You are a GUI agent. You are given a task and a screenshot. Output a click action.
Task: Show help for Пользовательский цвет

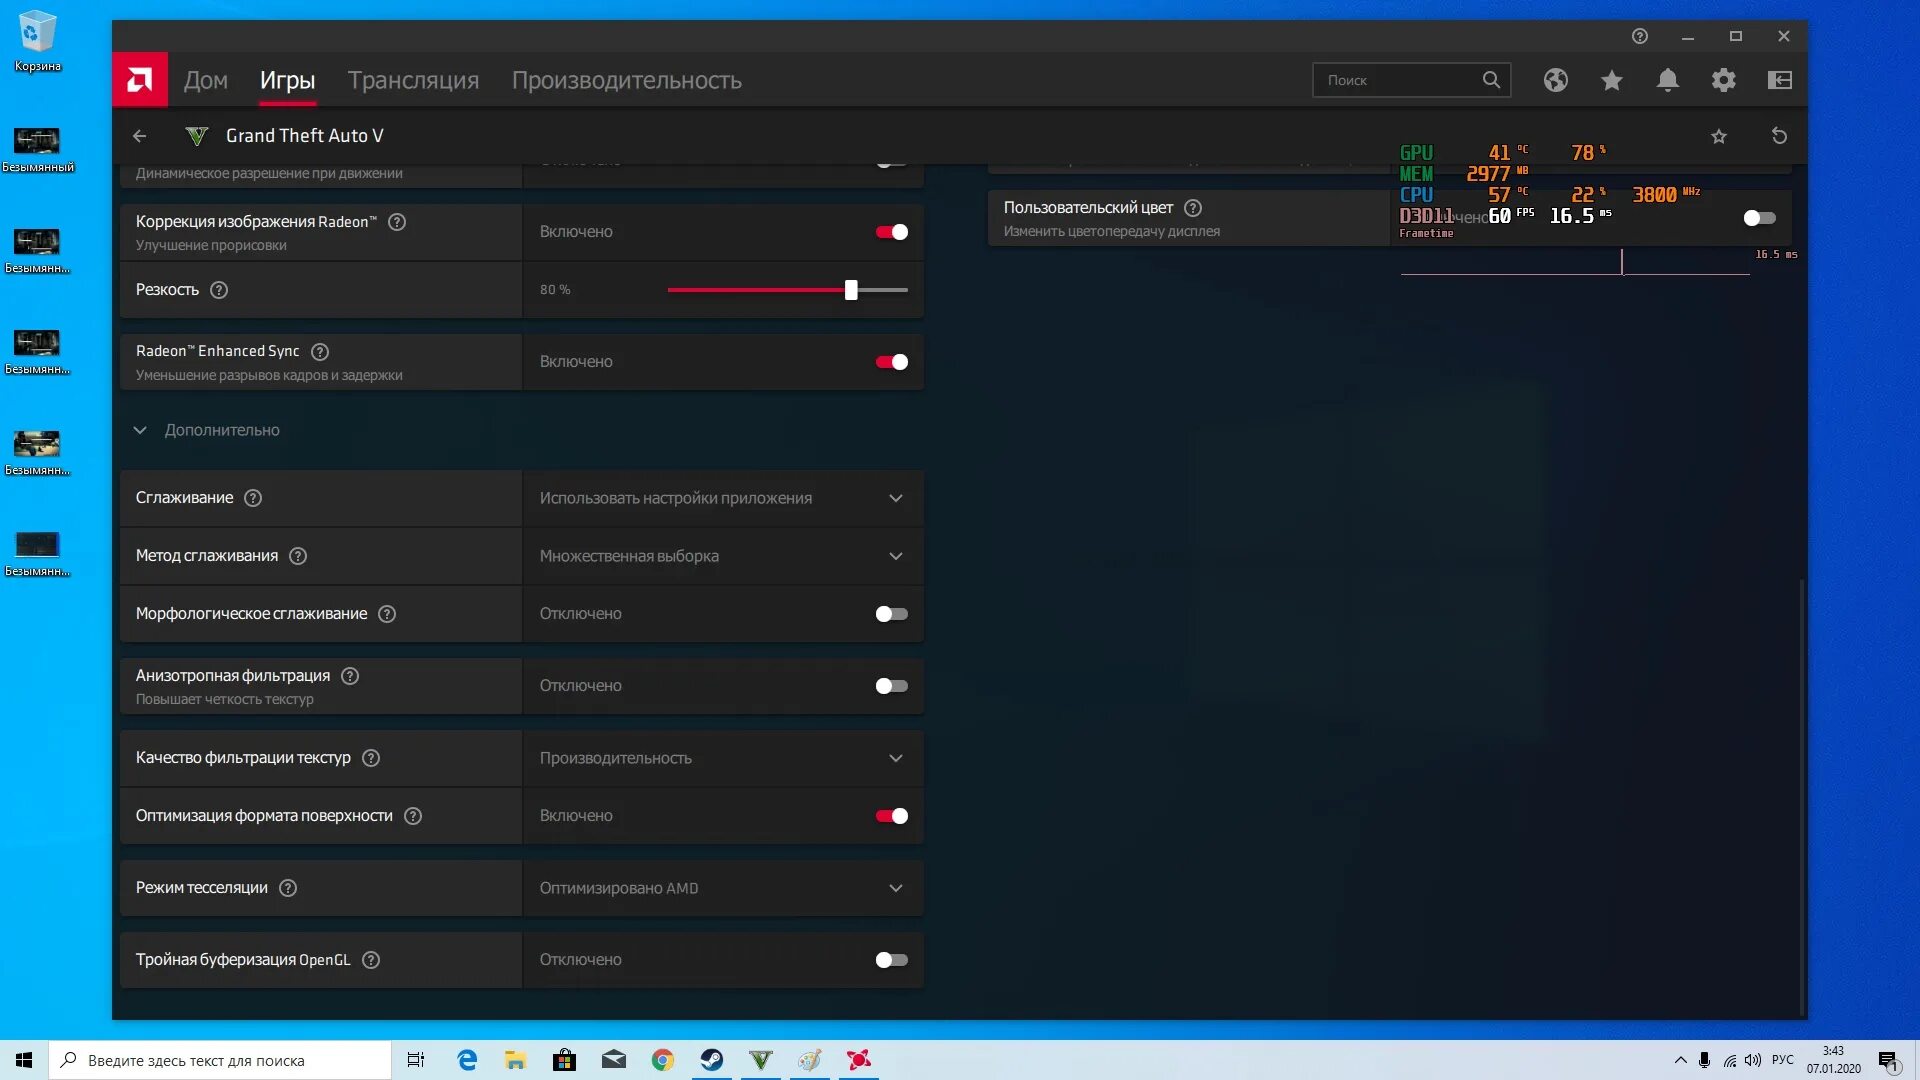1193,208
